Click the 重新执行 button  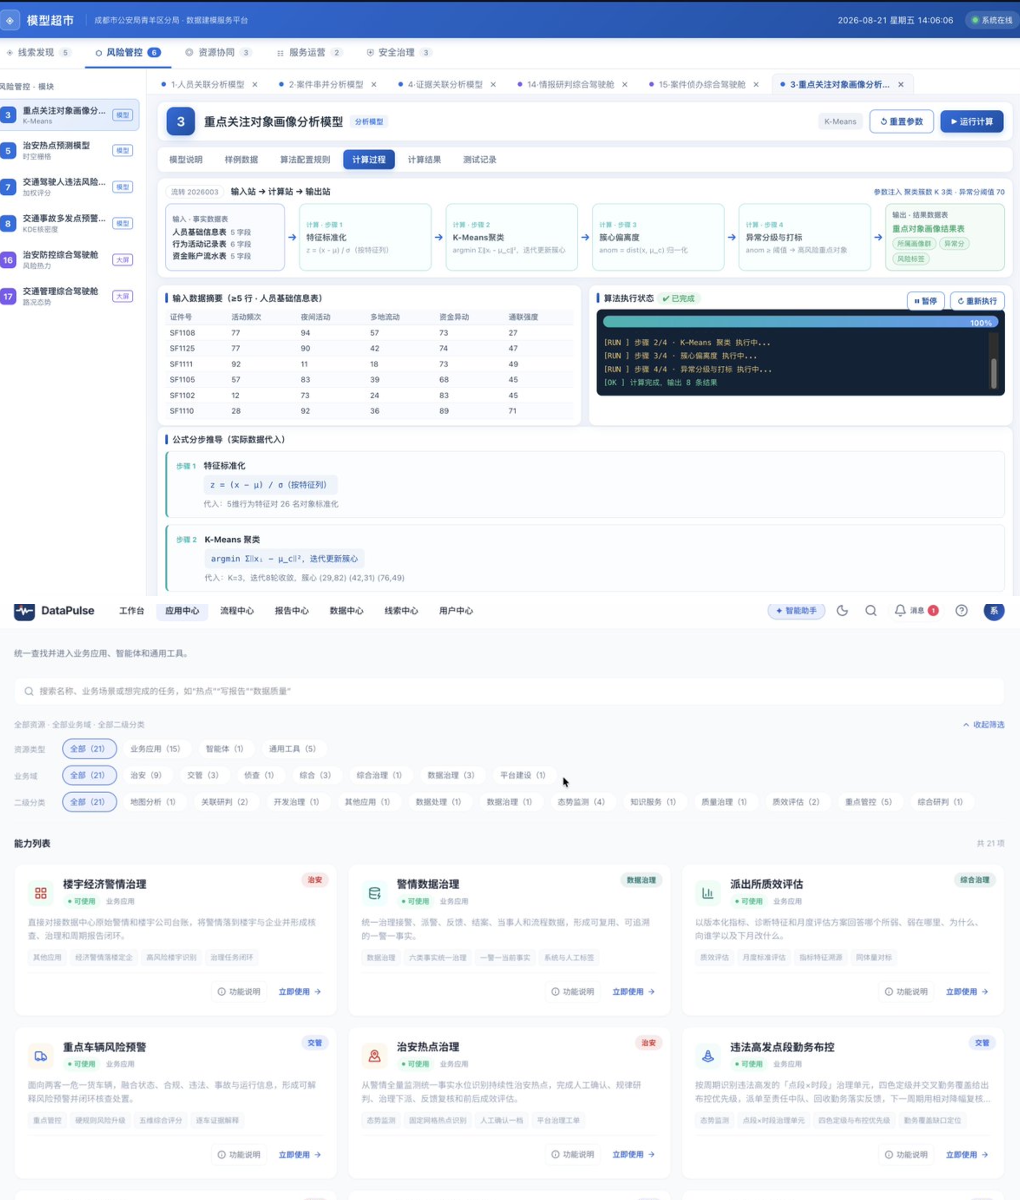[976, 301]
